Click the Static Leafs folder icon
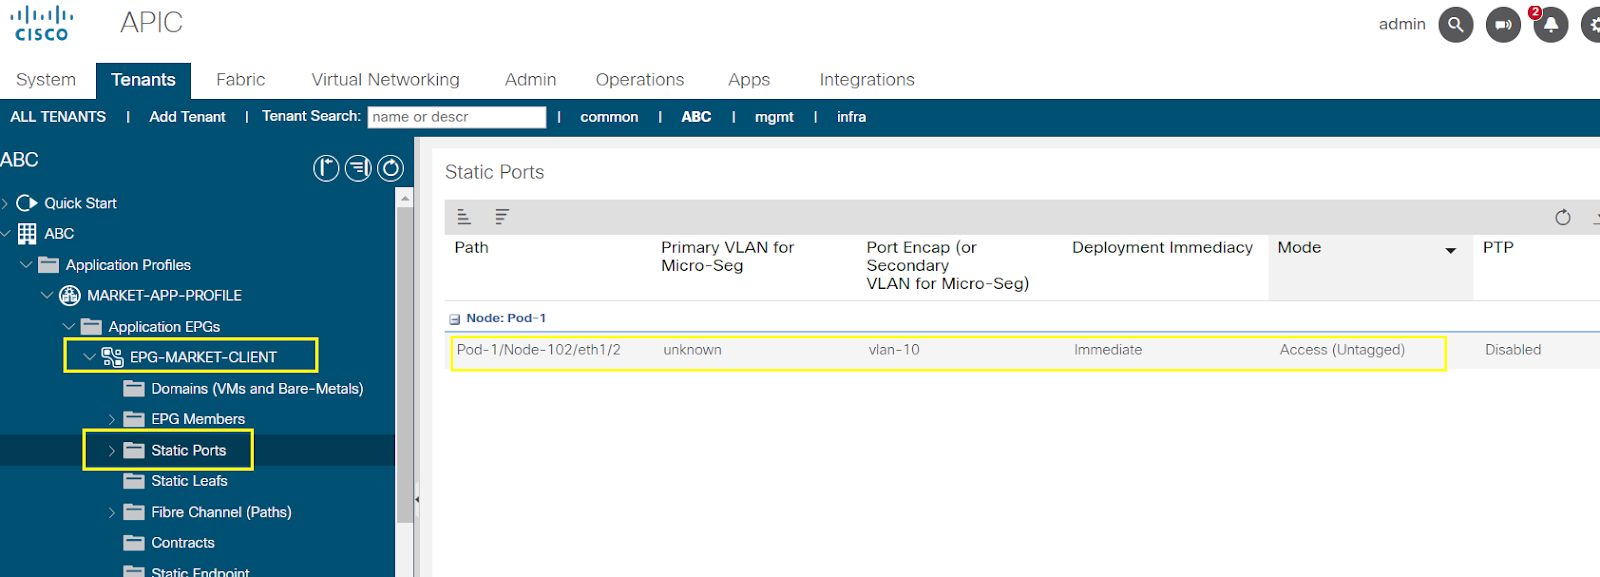The height and width of the screenshot is (577, 1600). 134,481
